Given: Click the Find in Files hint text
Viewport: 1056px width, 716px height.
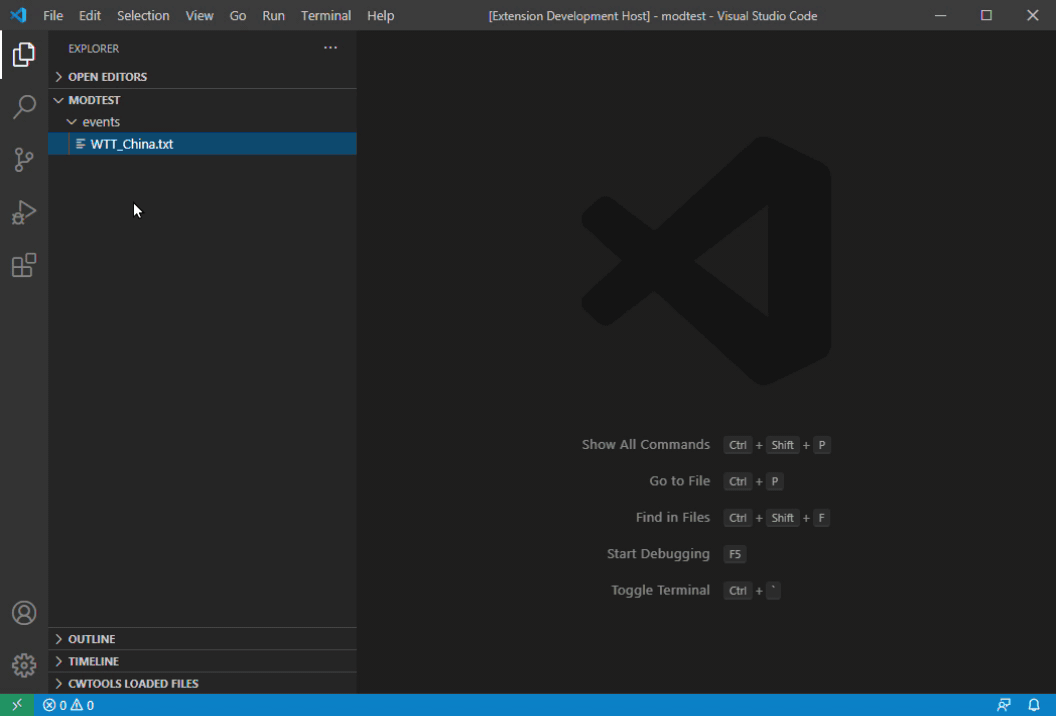Looking at the screenshot, I should (672, 517).
